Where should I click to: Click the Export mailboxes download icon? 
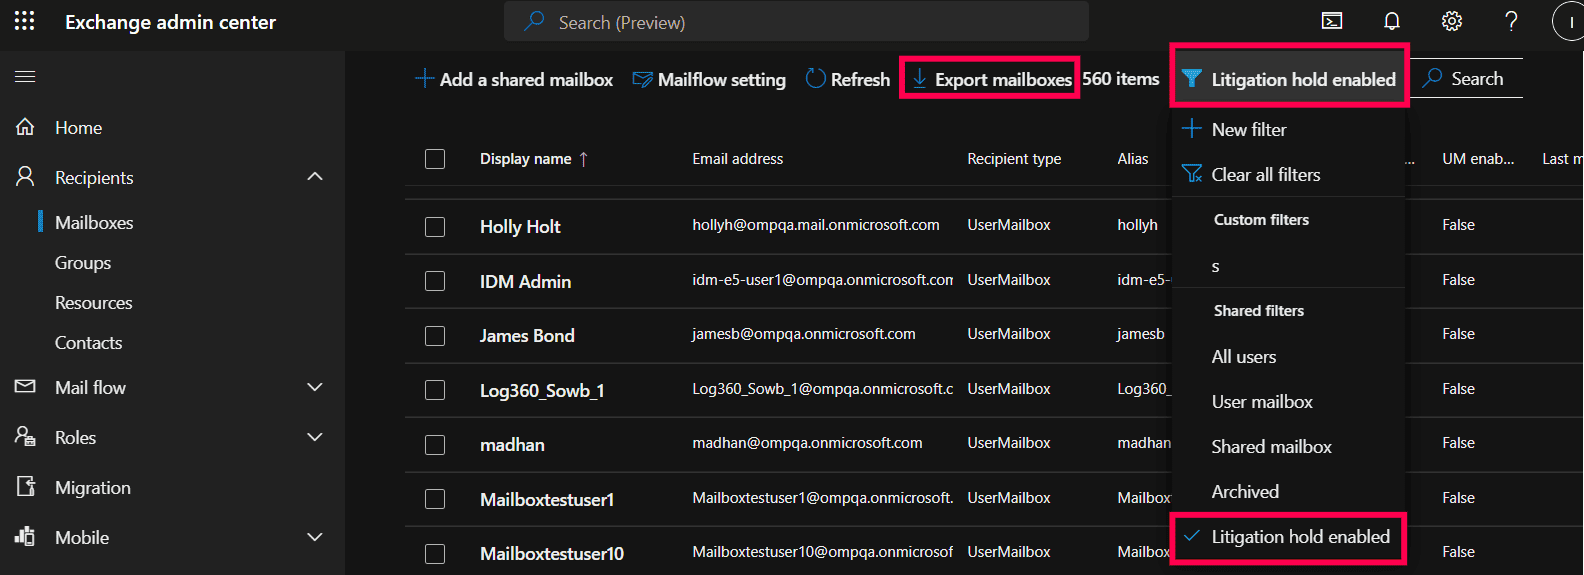919,78
